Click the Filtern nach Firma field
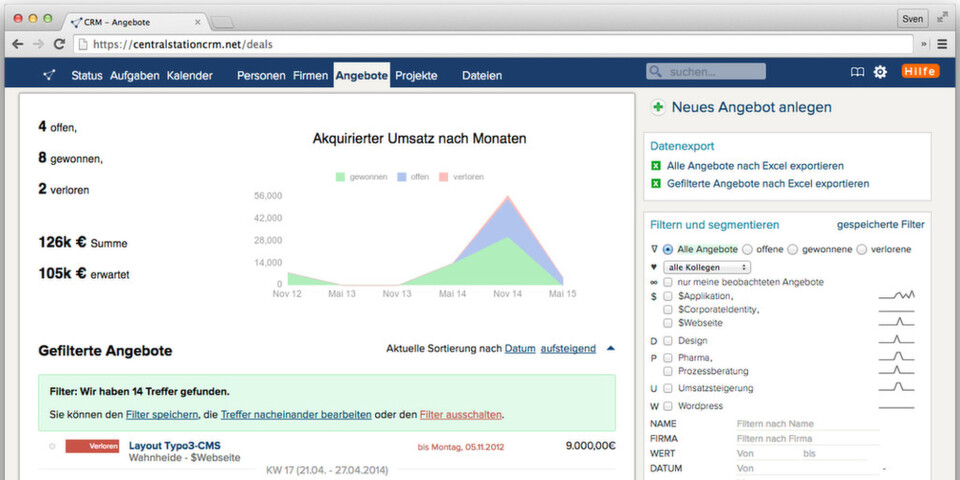960x480 pixels. point(807,438)
